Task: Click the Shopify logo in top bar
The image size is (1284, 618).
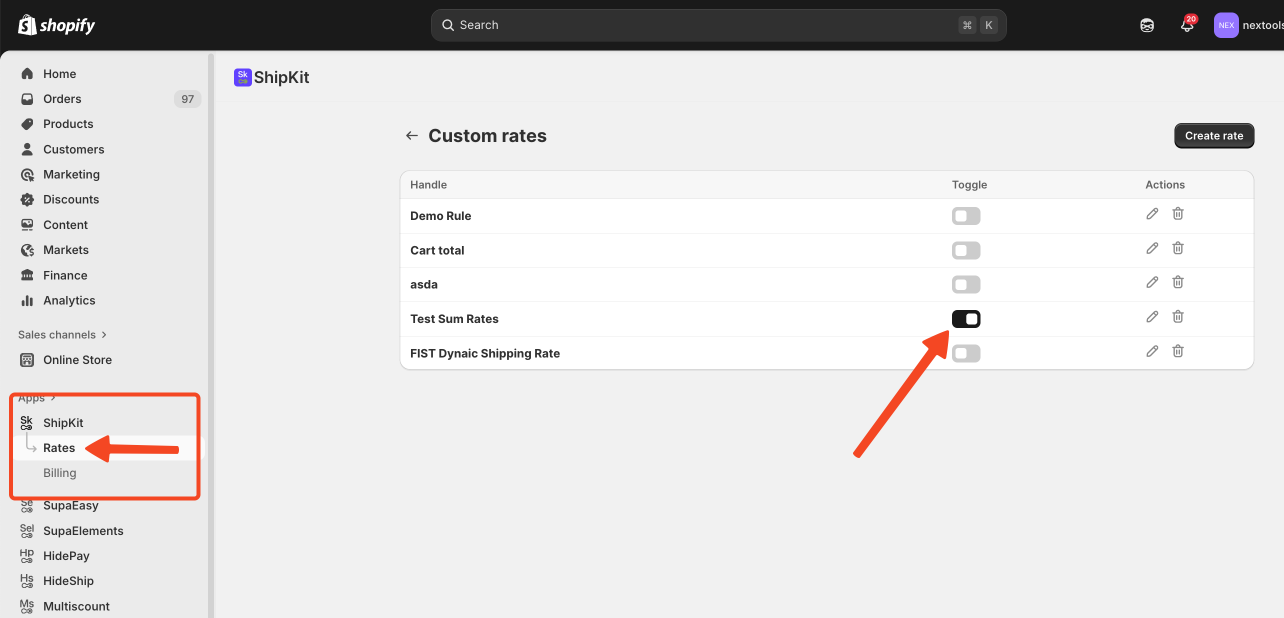Action: coord(57,25)
